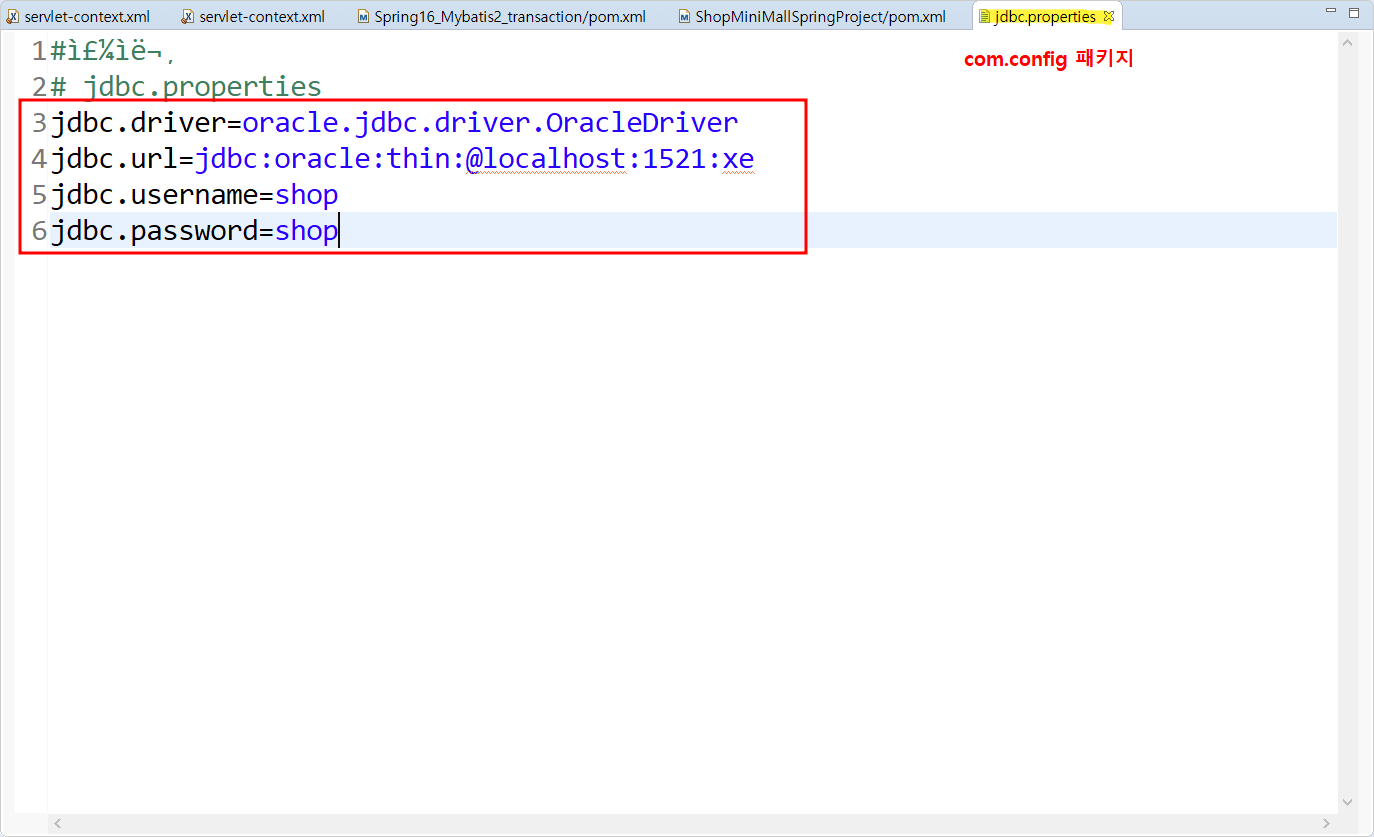Click the vertical scrollbar up arrow
This screenshot has width=1374, height=837.
tap(1347, 44)
